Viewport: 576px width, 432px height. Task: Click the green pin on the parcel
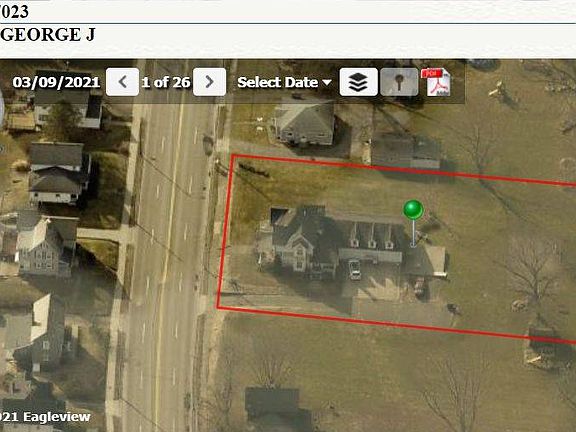click(413, 209)
